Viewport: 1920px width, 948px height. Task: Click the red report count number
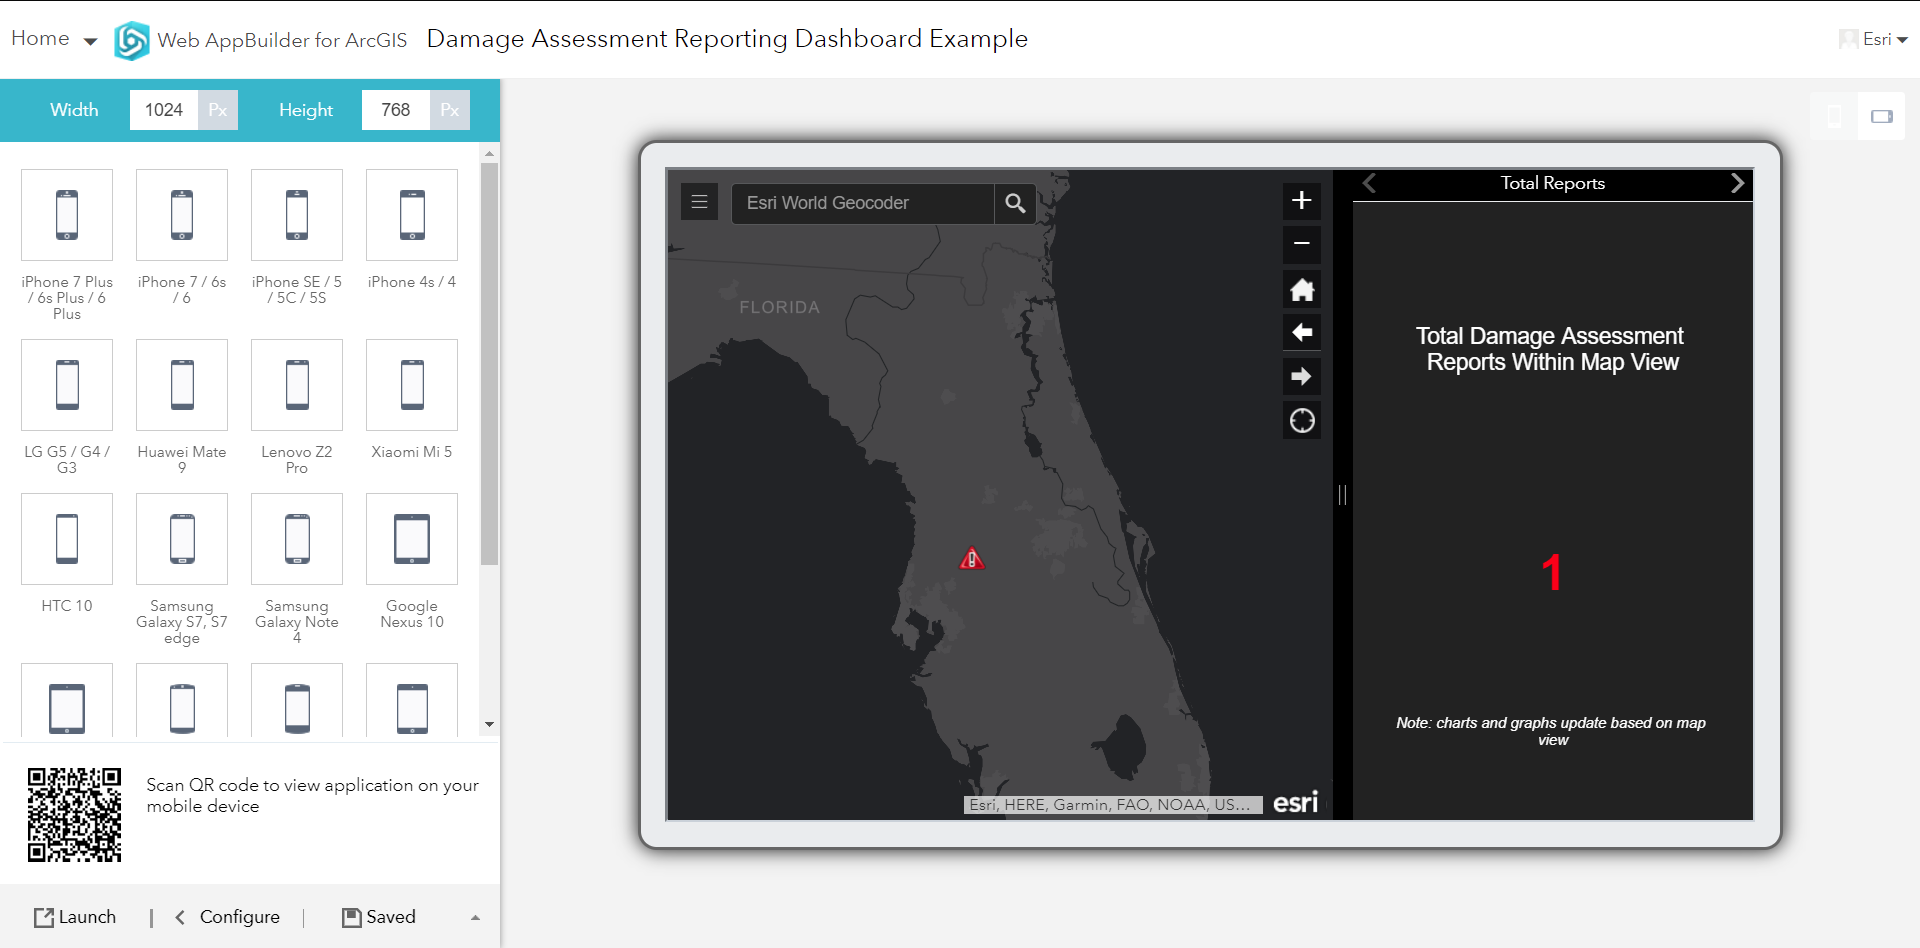click(1552, 572)
